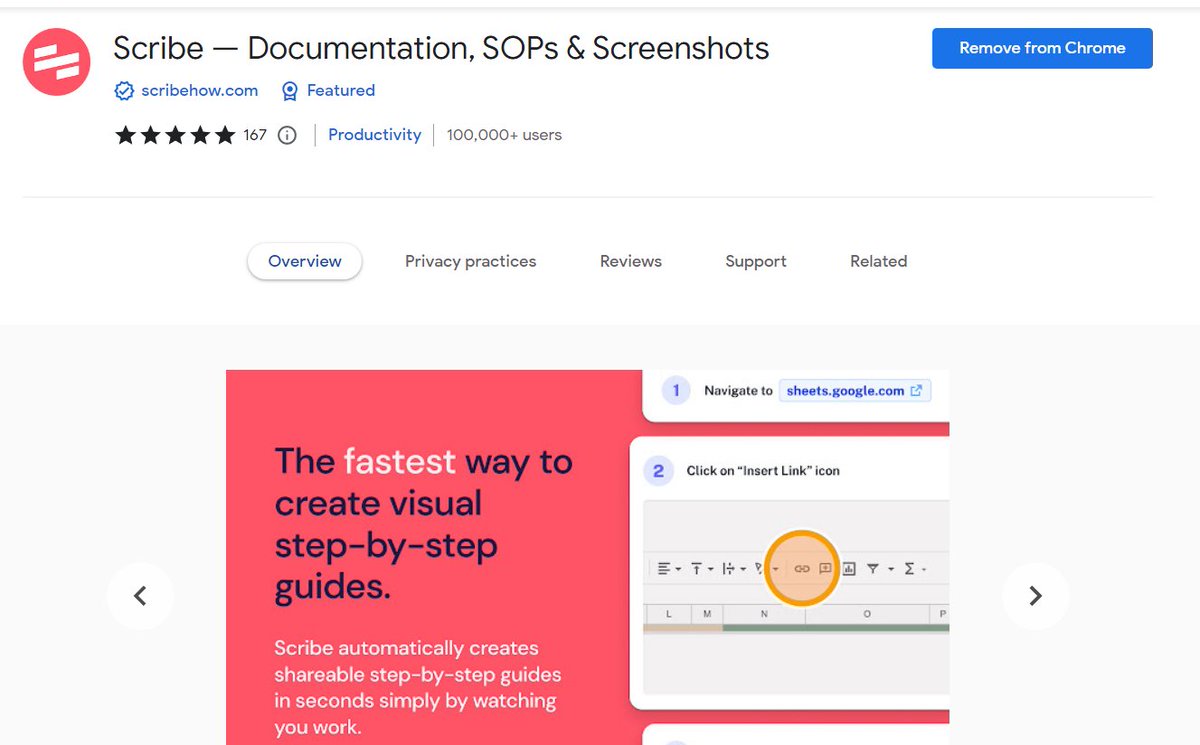Click the Scribe red logo icon
Screen dimensions: 1200x745
[x=56, y=61]
